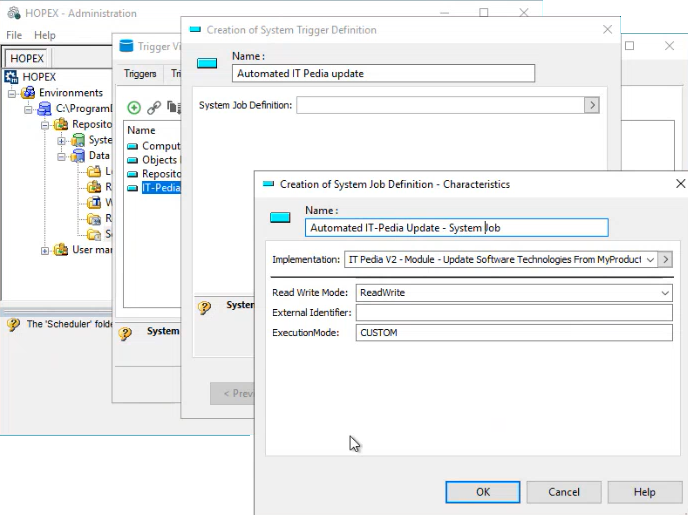Expand the User management tree node
Viewport: 688px width, 515px height.
tap(45, 250)
